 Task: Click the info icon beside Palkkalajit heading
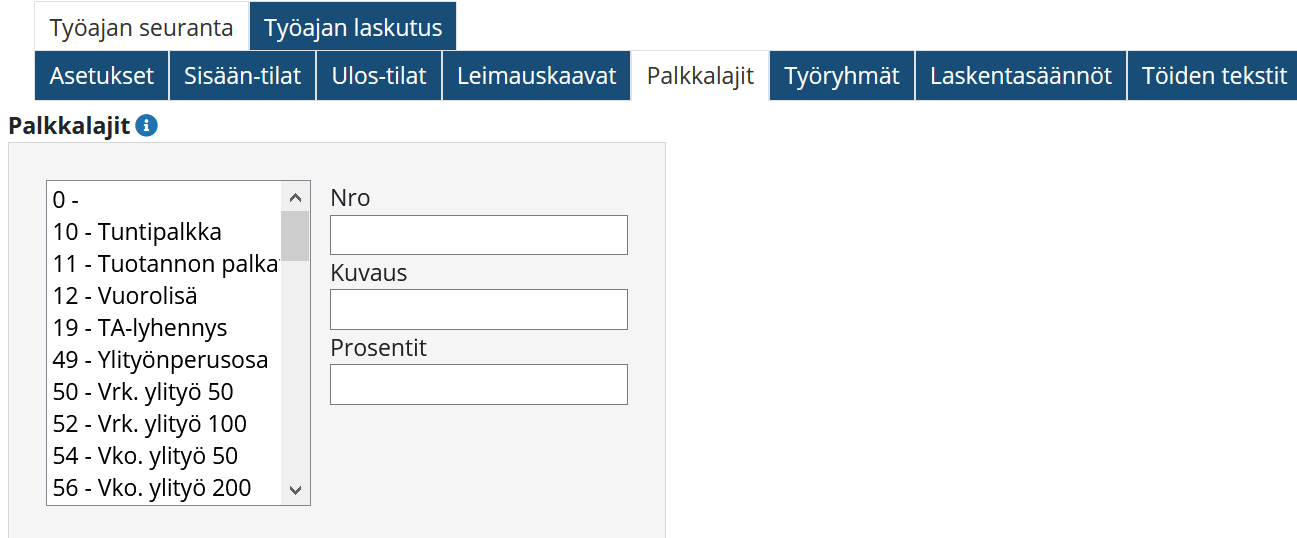coord(147,126)
